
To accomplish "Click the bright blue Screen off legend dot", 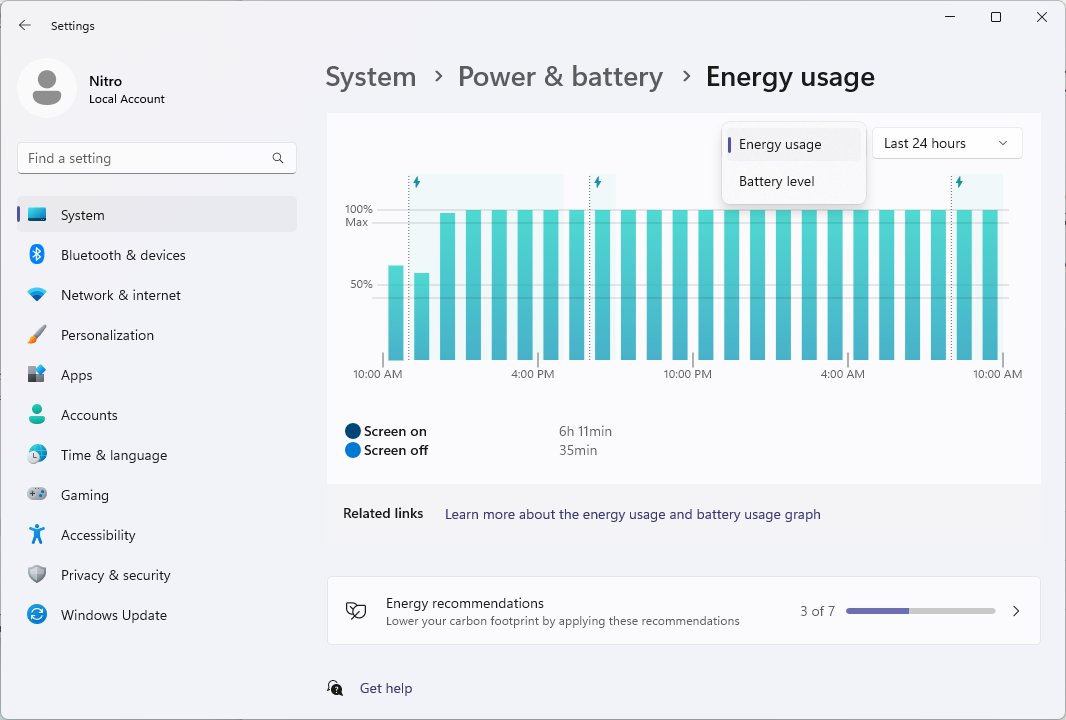I will tap(352, 450).
